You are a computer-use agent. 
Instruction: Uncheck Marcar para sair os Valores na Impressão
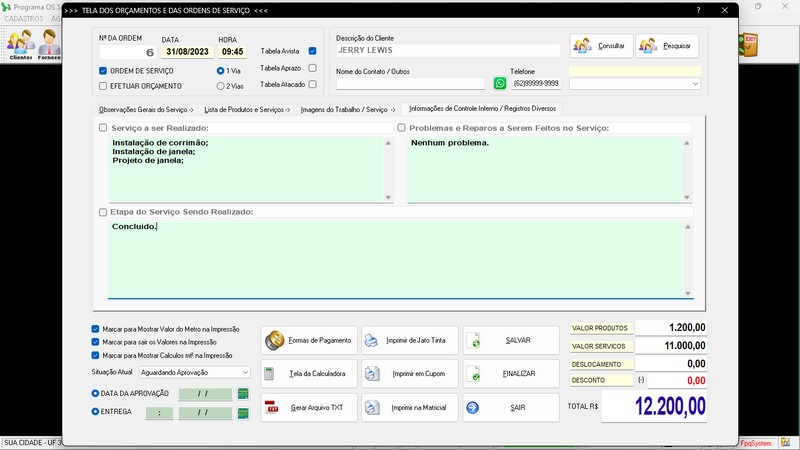[x=95, y=341]
